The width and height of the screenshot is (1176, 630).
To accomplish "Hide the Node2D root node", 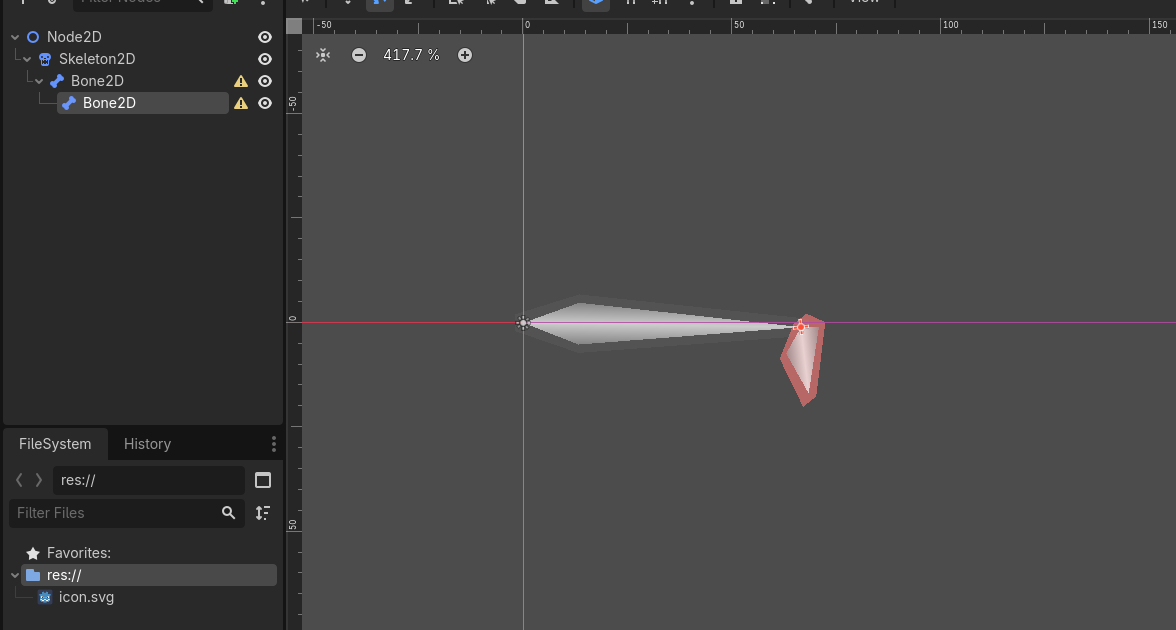I will [x=265, y=37].
